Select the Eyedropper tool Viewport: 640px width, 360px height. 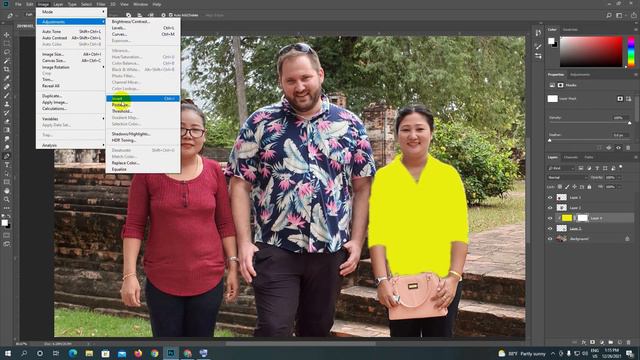7,78
